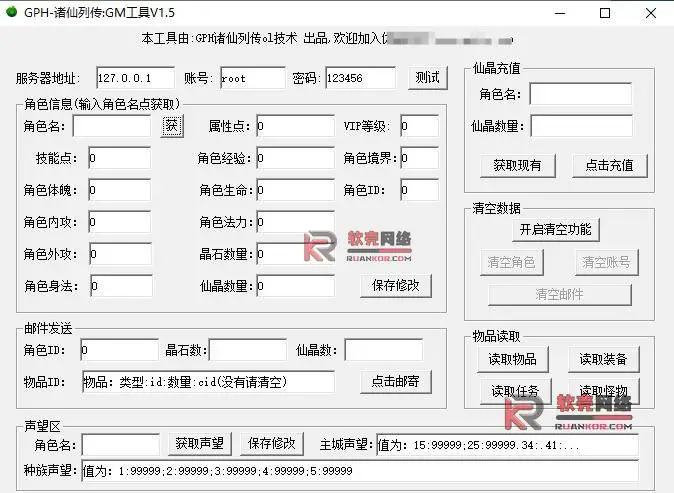Click the 开启清空功能 button
The width and height of the screenshot is (674, 493).
pyautogui.click(x=556, y=230)
